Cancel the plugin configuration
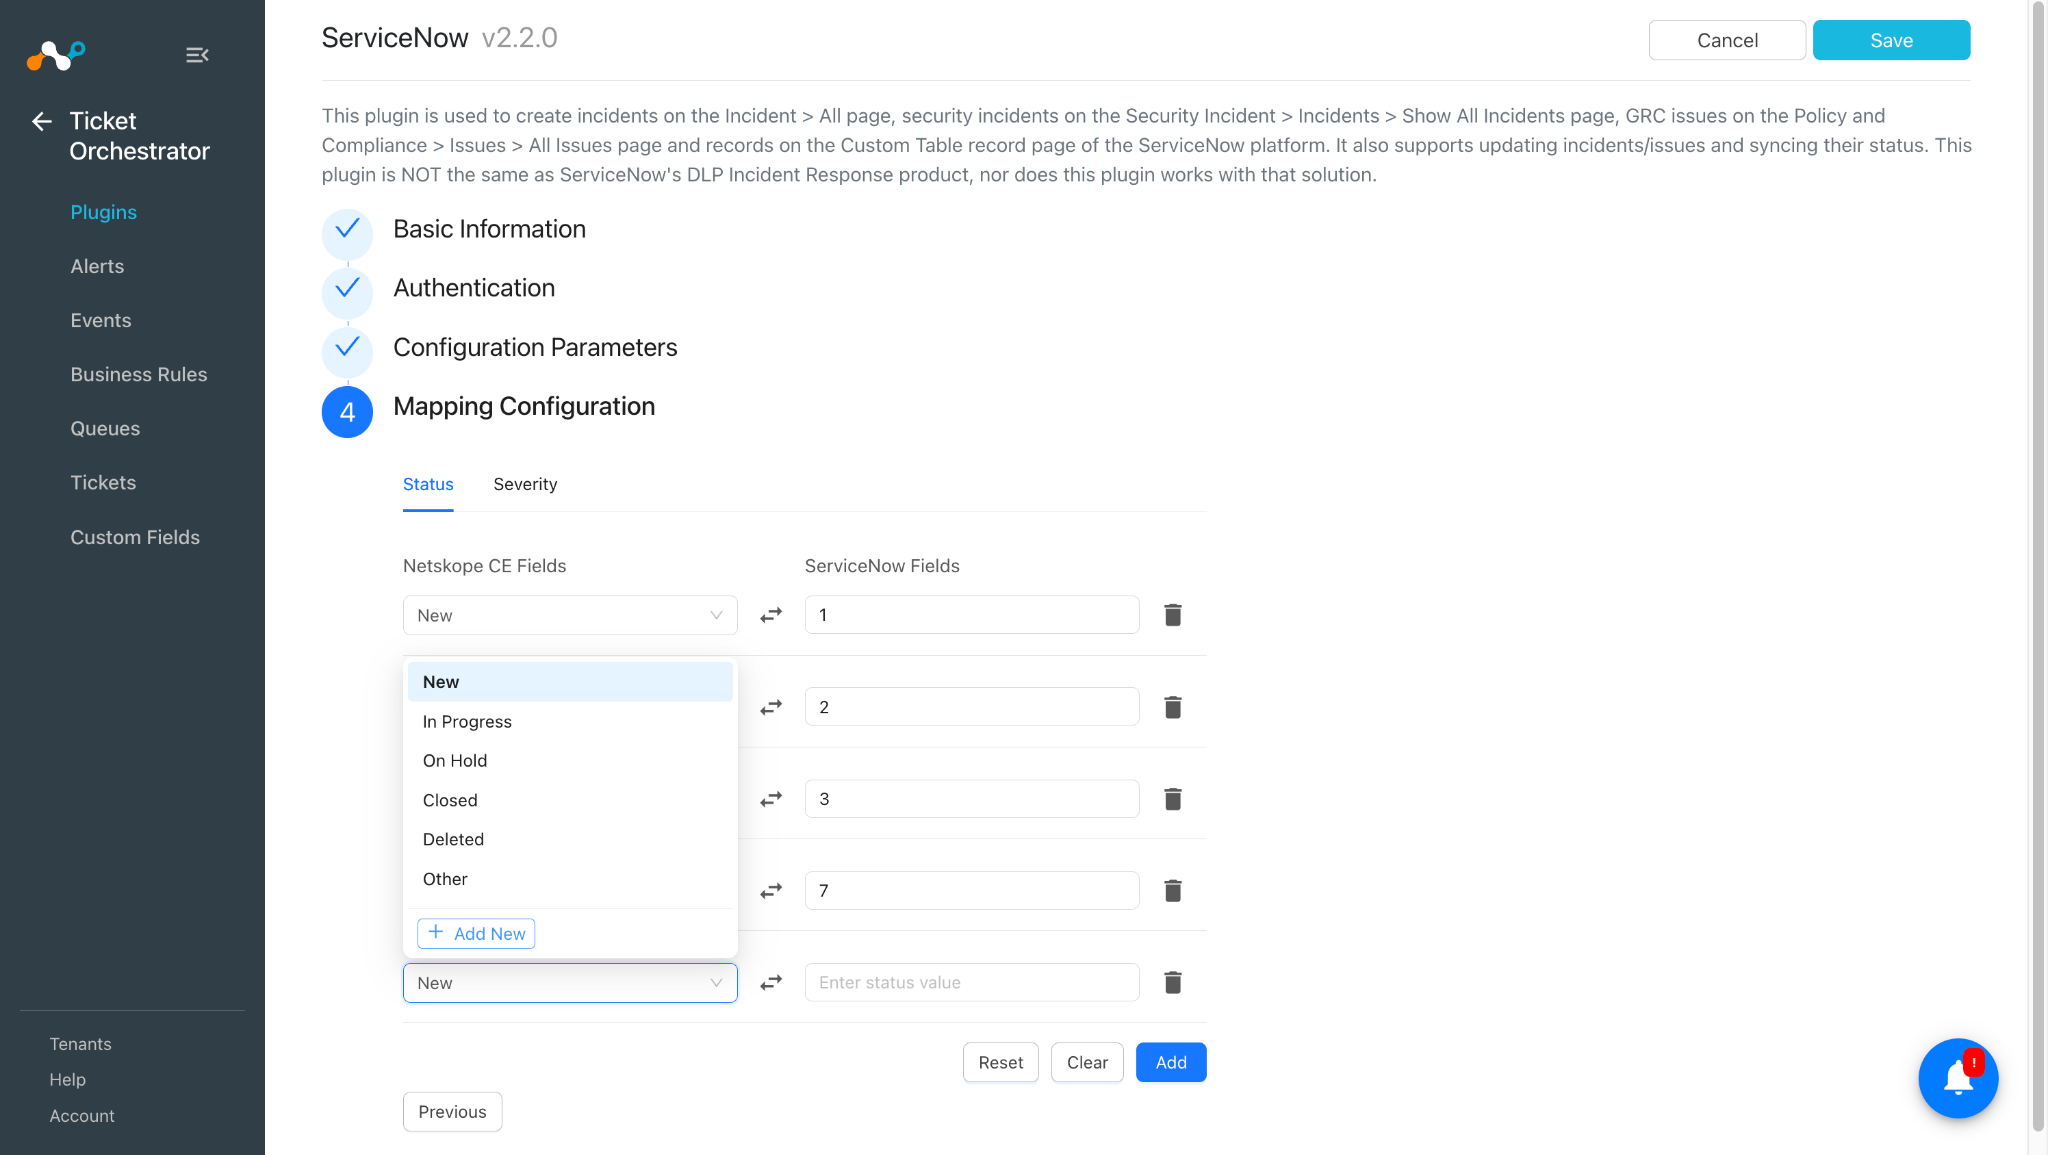Screen dimensions: 2048x1155 (x=1727, y=40)
